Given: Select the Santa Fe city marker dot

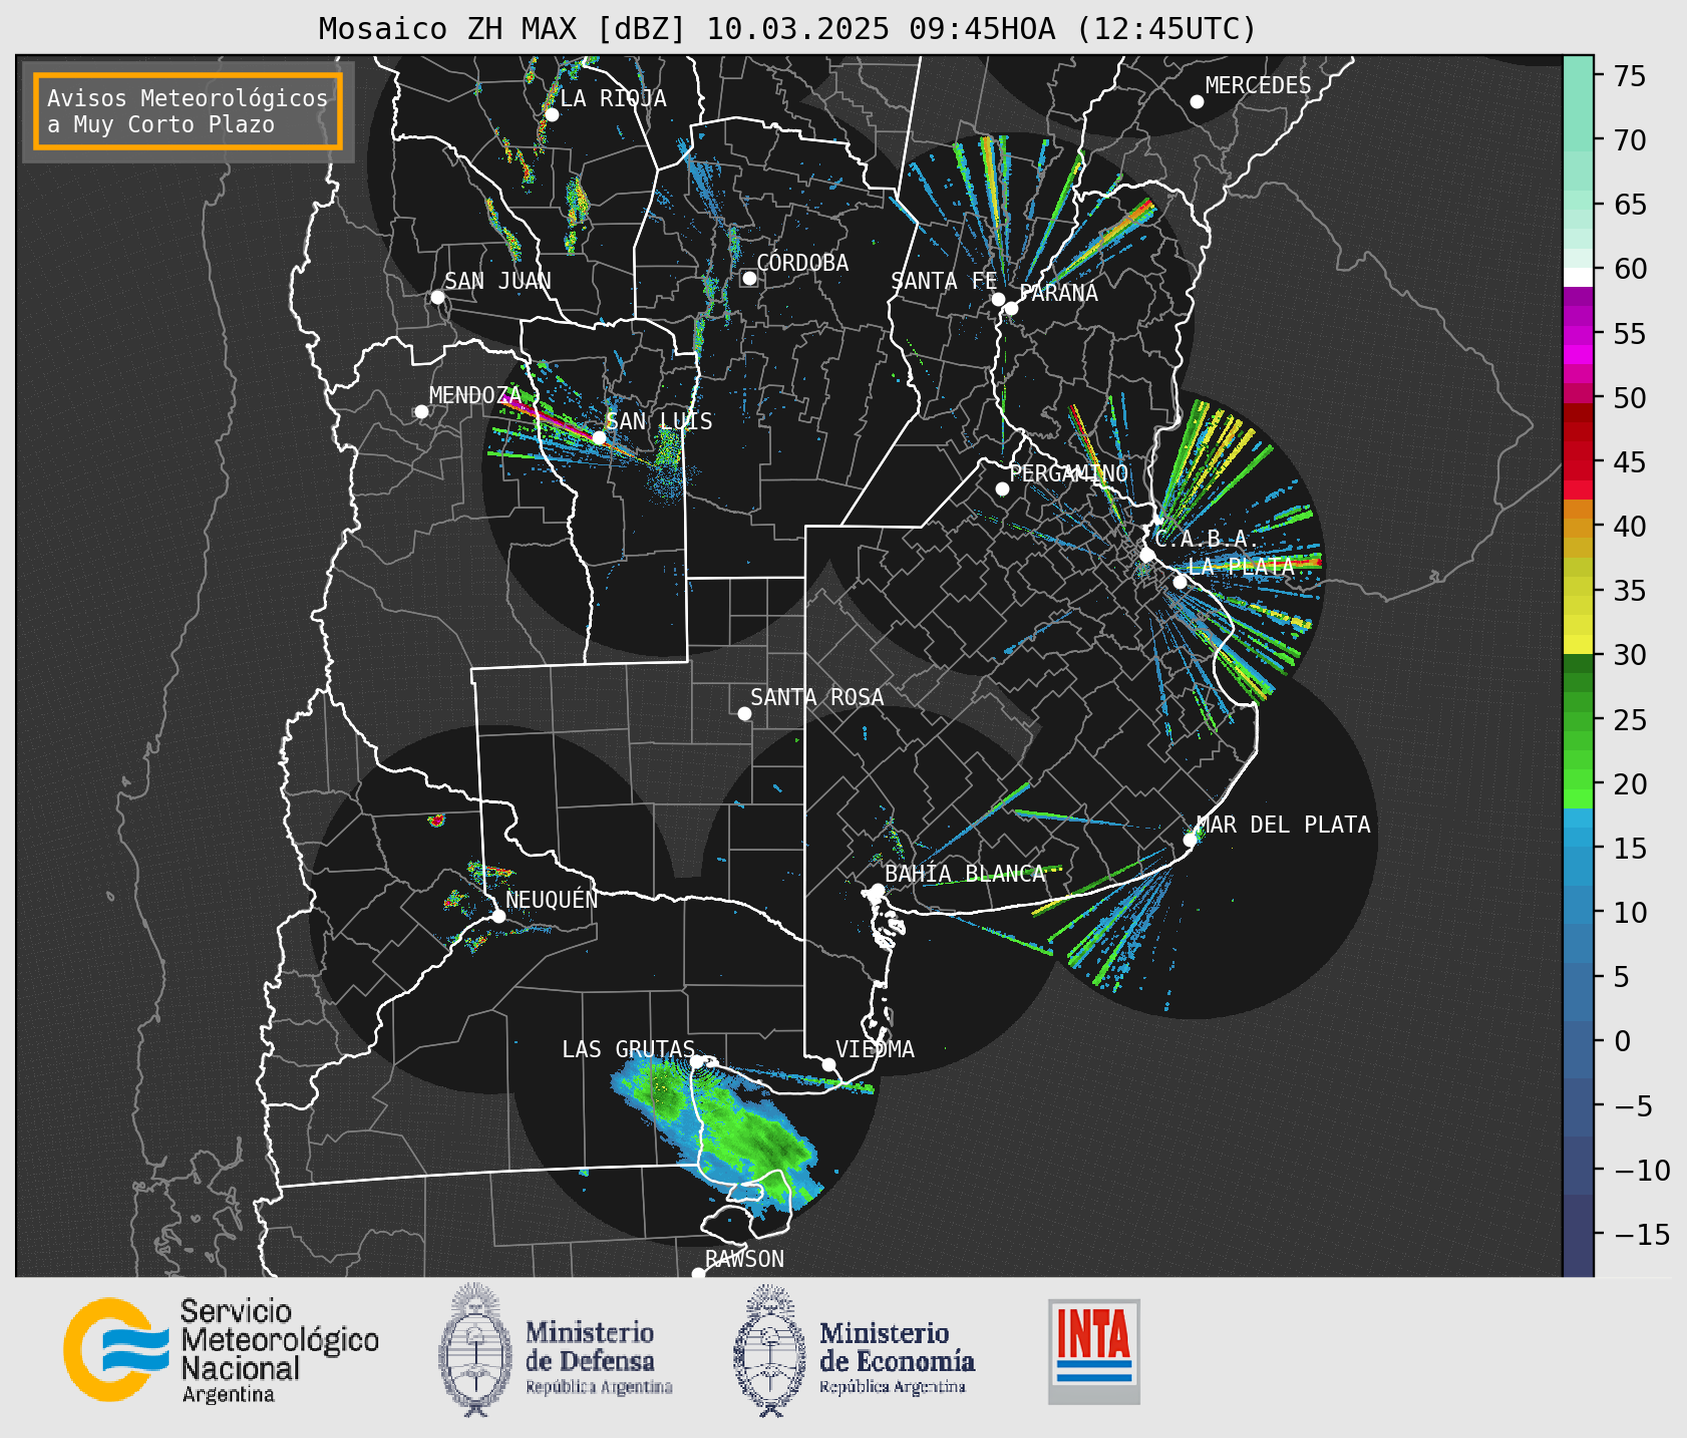Looking at the screenshot, I should [998, 299].
